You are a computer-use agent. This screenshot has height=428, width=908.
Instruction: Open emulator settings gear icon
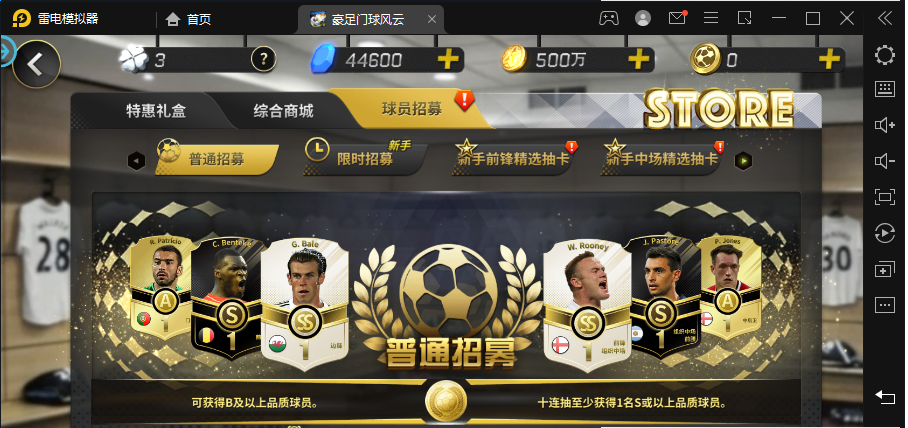[x=884, y=55]
